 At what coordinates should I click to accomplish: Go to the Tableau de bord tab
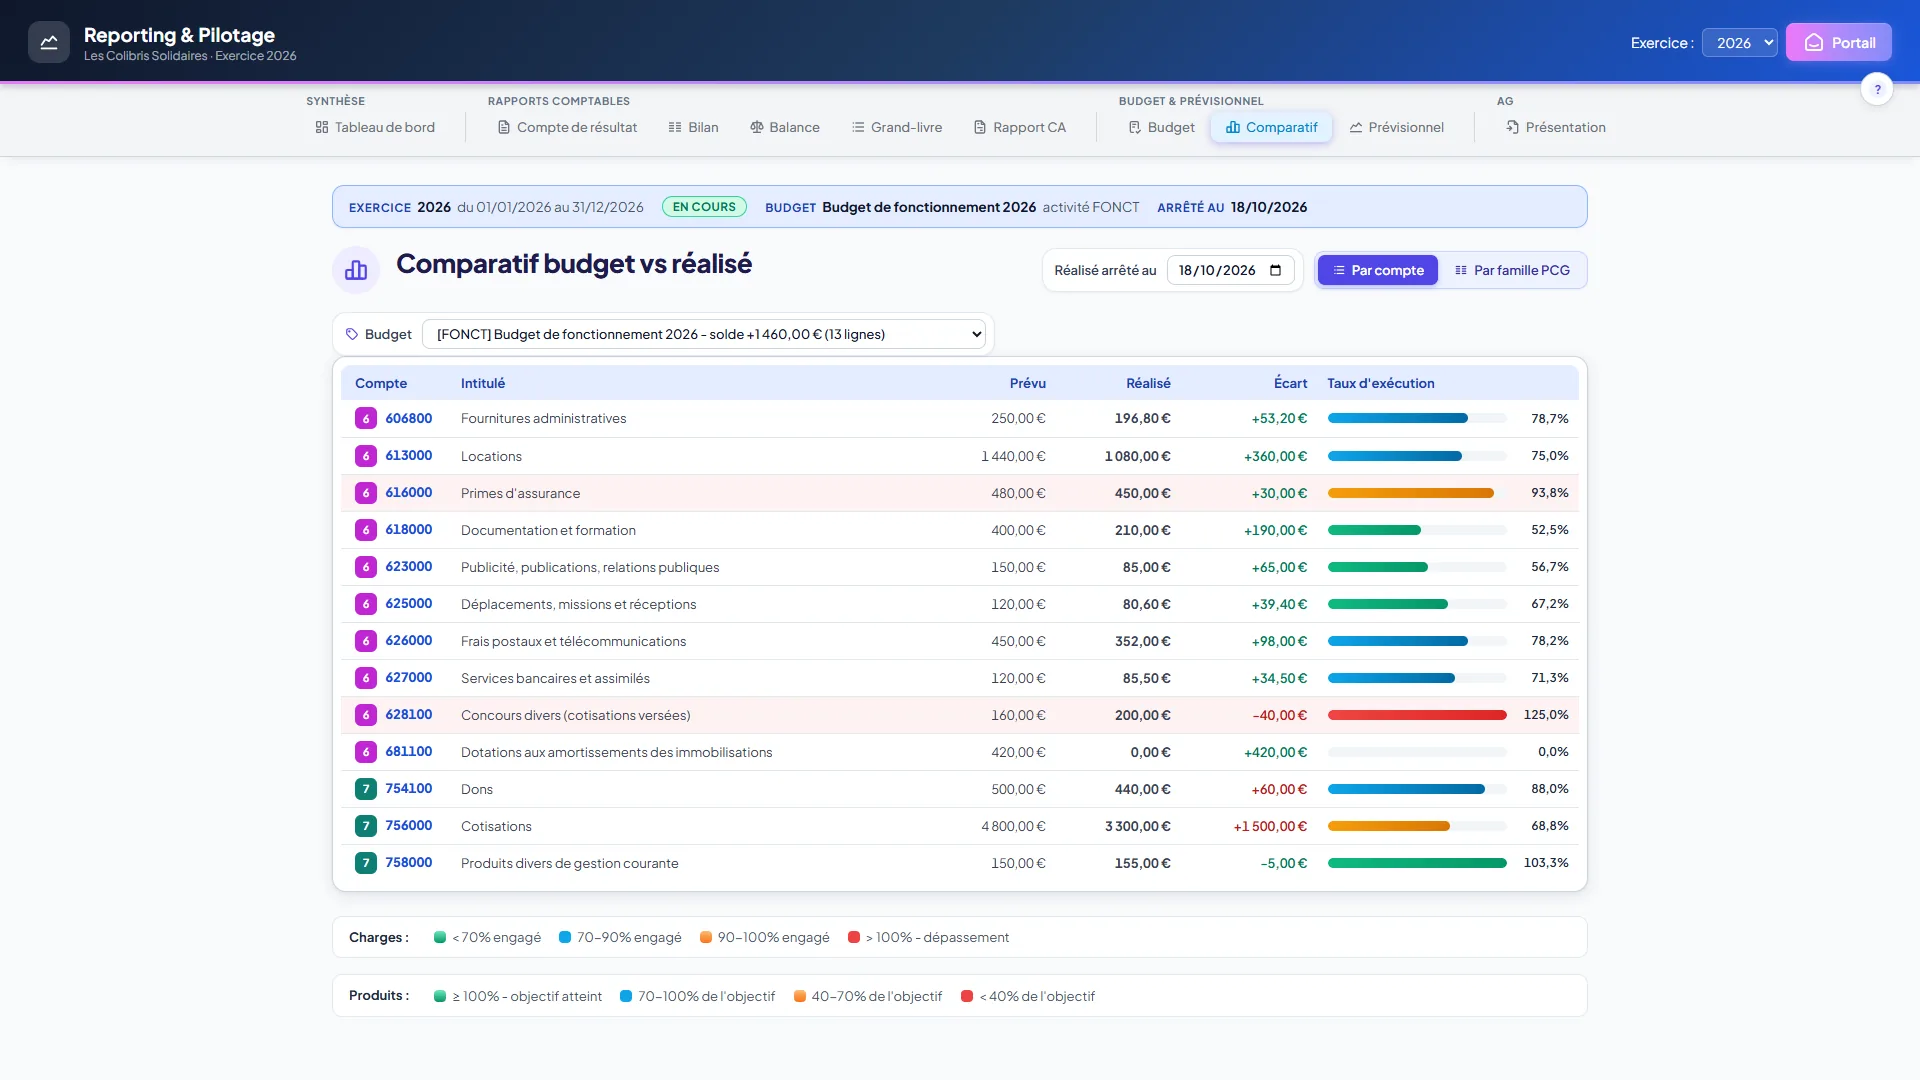coord(375,127)
